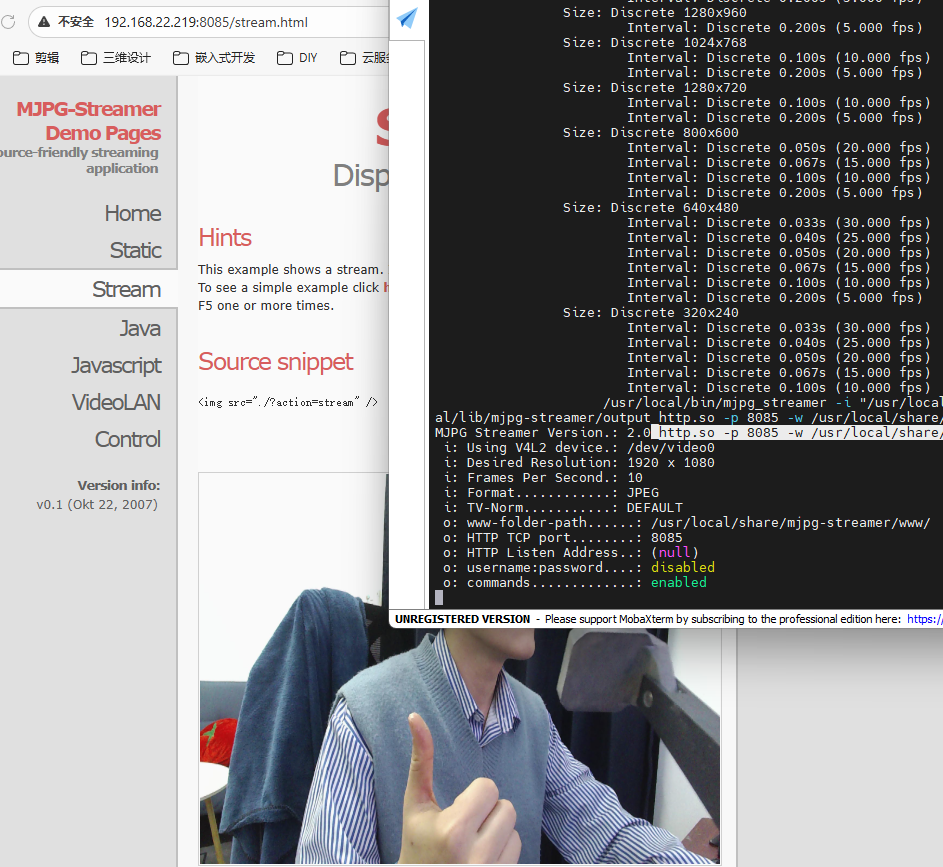Click the MobaXterm professional edition https link
This screenshot has height=867, width=943.
[925, 619]
